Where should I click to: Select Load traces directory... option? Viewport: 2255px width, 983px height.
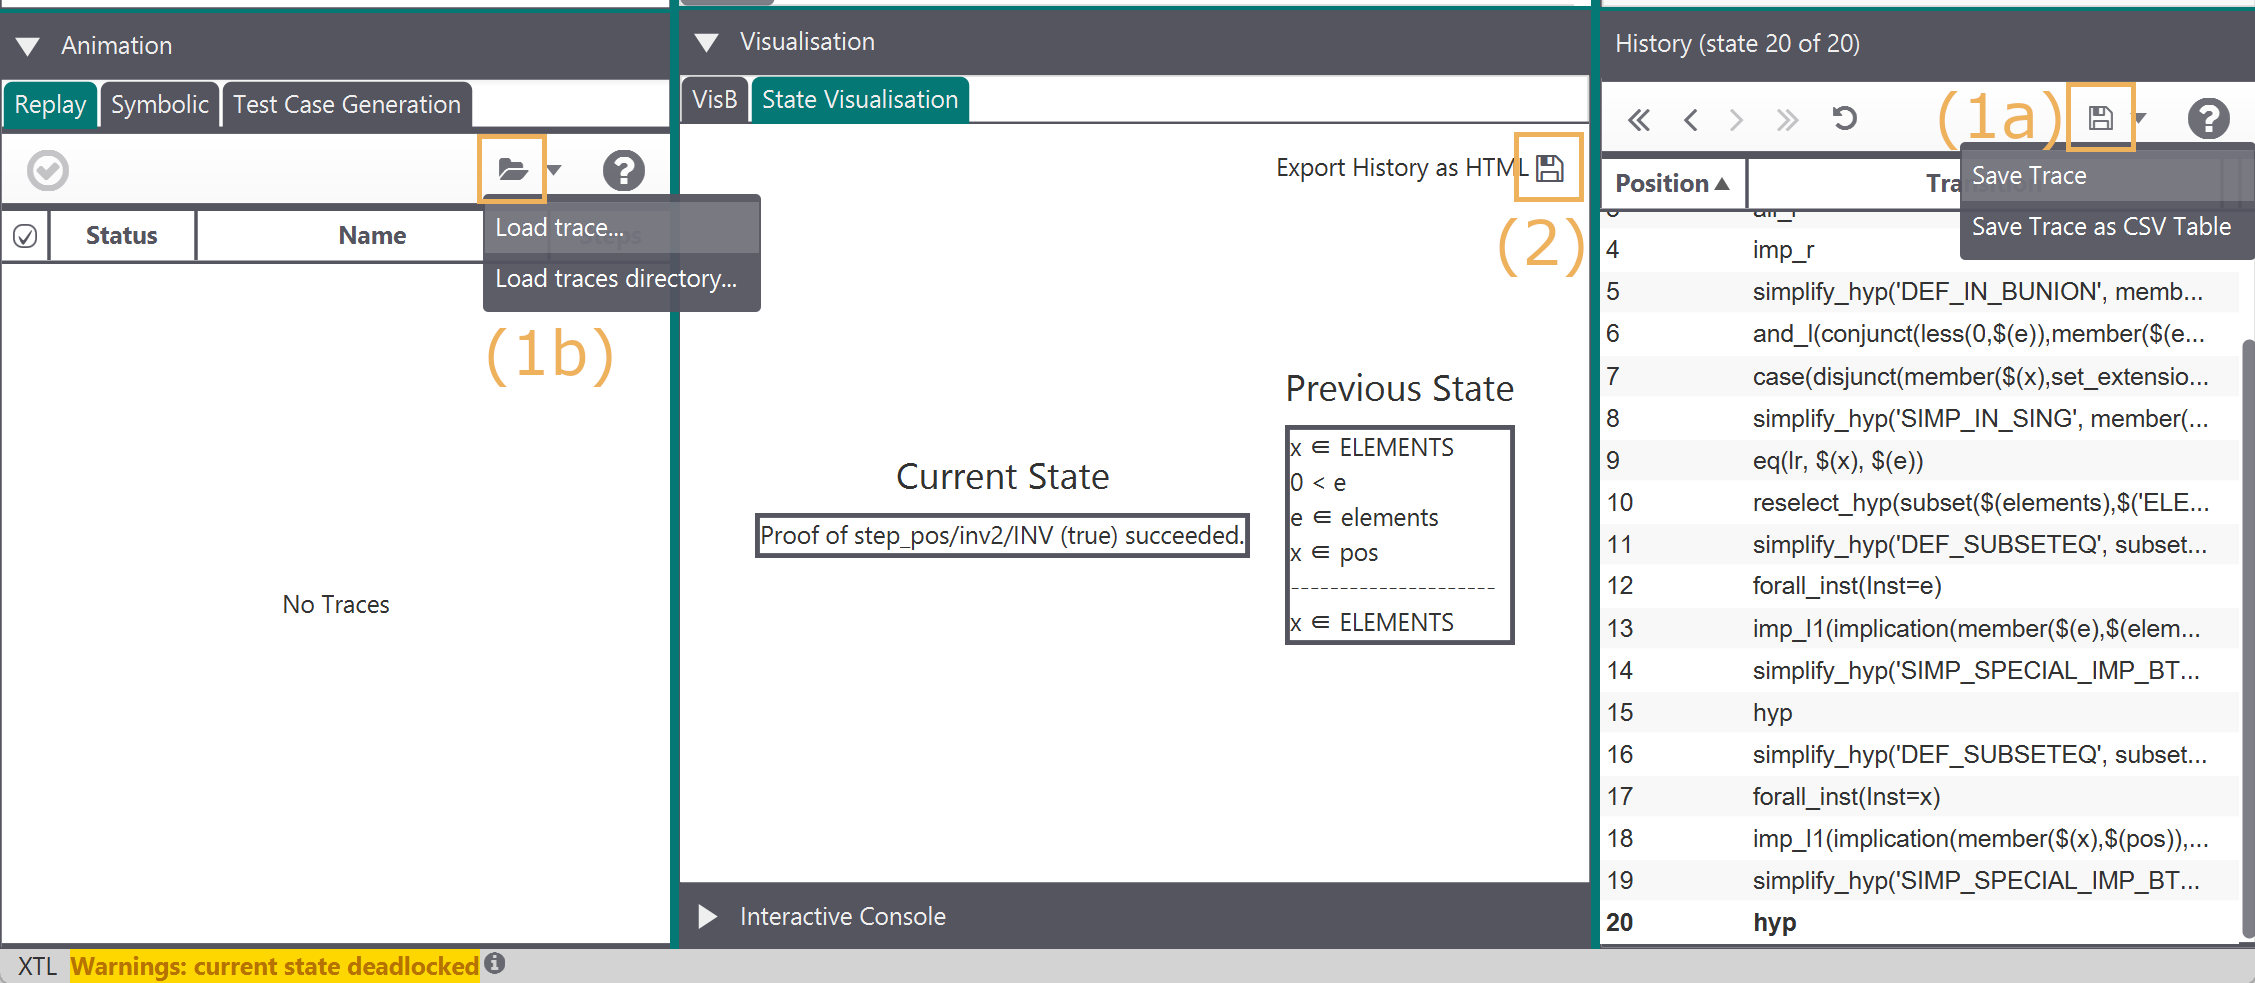click(616, 279)
